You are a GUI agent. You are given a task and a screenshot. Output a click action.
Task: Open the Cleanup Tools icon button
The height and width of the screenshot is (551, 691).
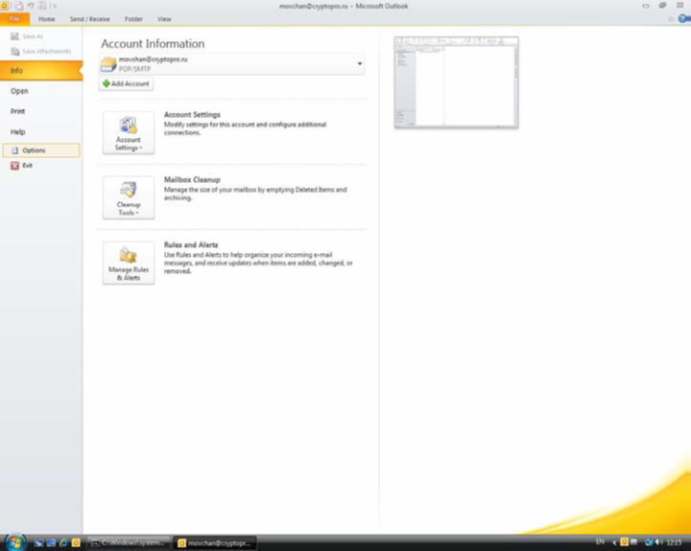coord(128,197)
